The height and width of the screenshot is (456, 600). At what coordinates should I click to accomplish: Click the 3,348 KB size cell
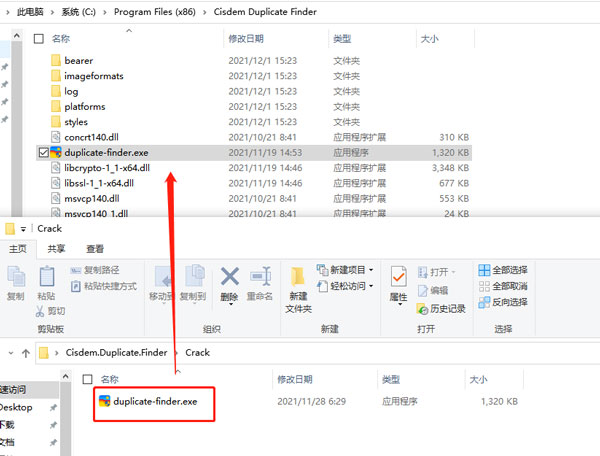coord(450,168)
